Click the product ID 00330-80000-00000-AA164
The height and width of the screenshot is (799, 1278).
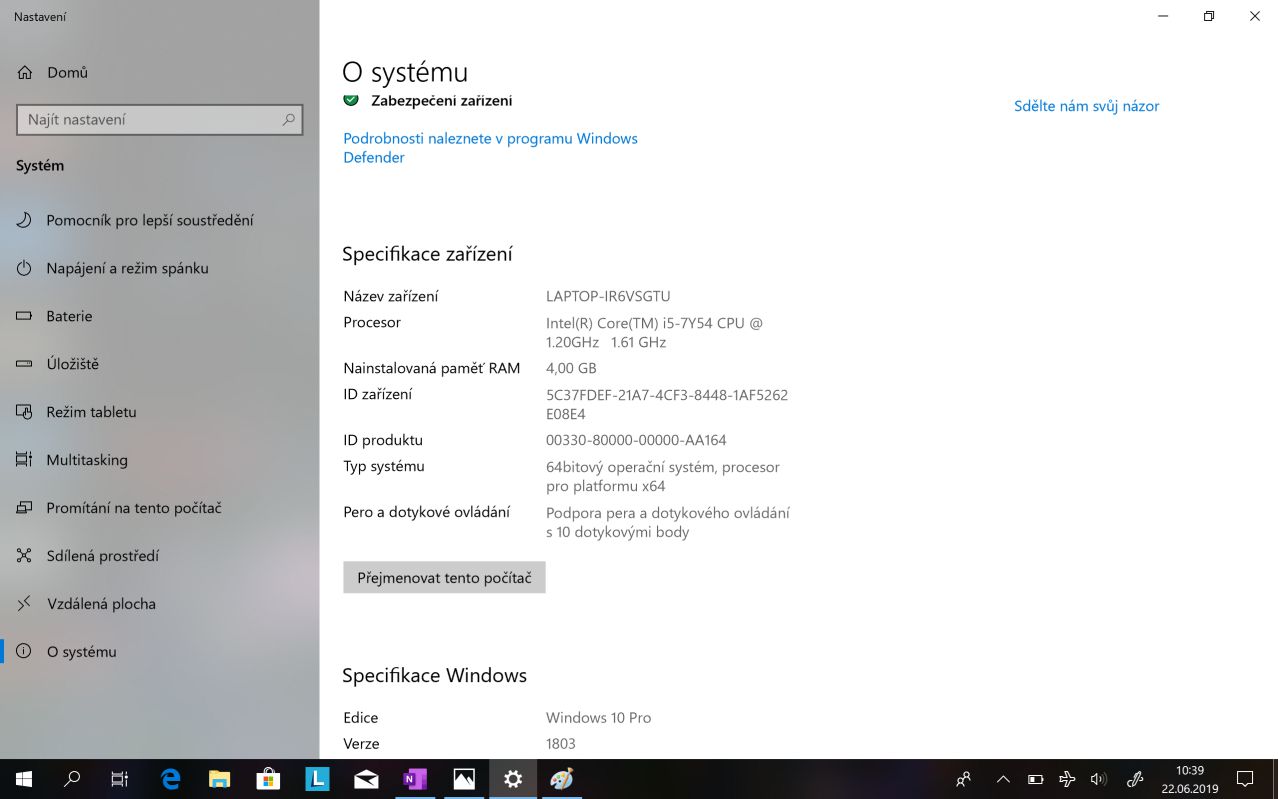point(636,440)
